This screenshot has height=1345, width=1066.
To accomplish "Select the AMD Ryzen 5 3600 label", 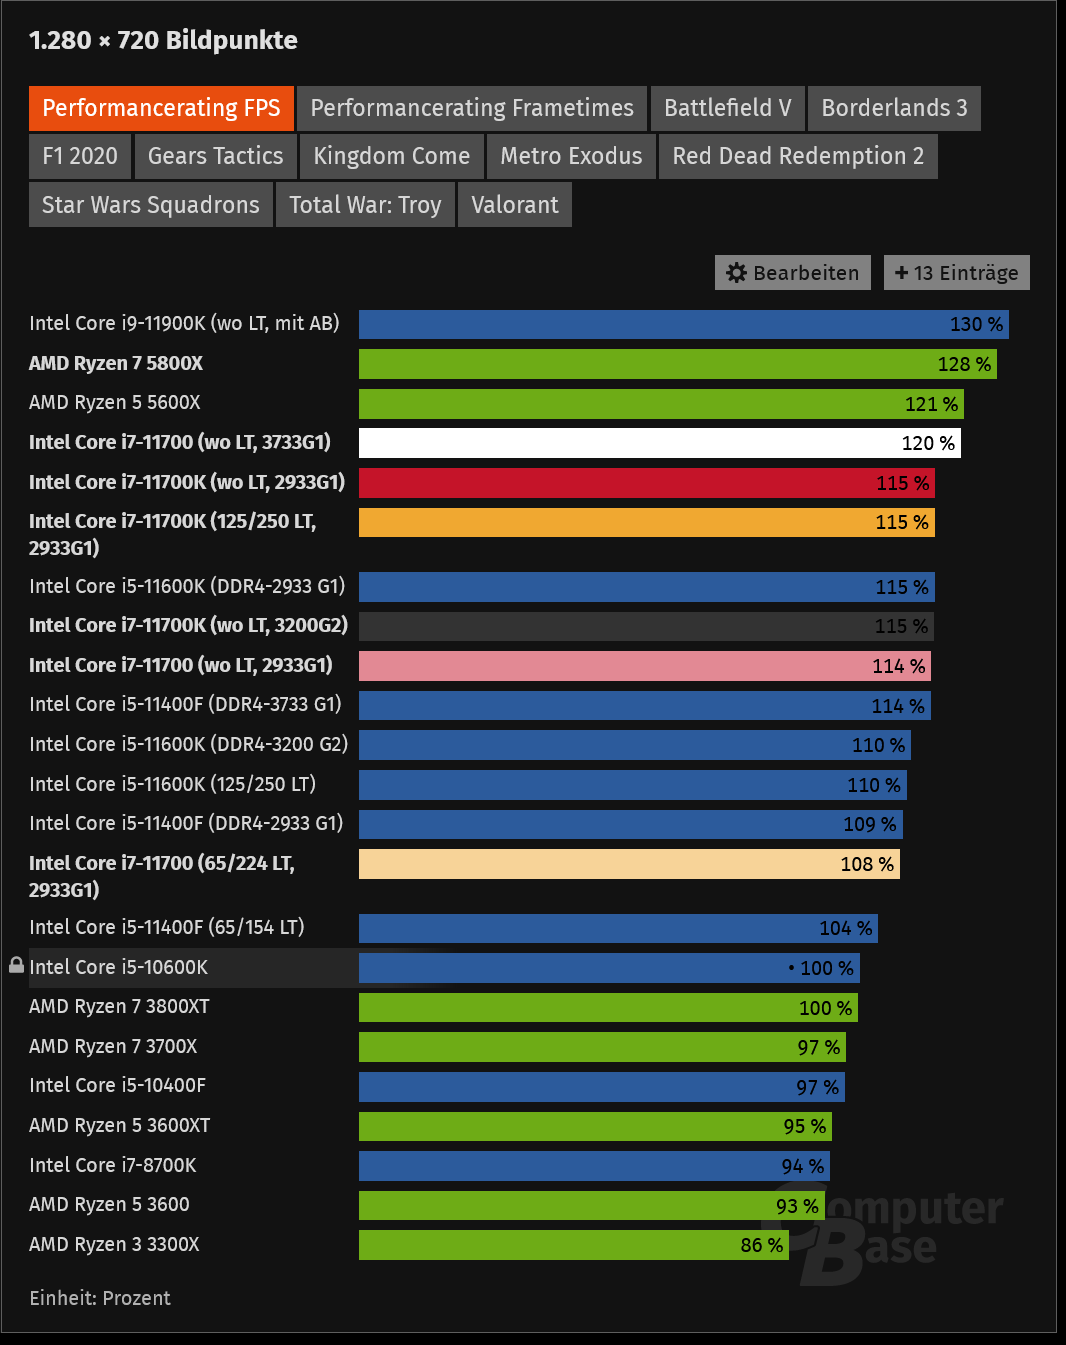I will click(x=109, y=1204).
